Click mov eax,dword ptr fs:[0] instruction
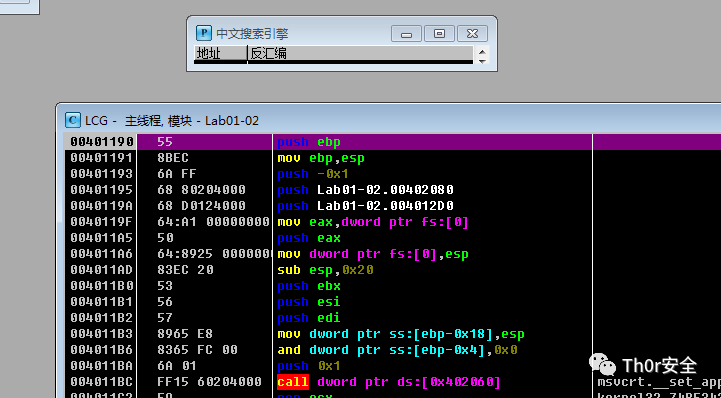This screenshot has height=398, width=721. pos(373,222)
